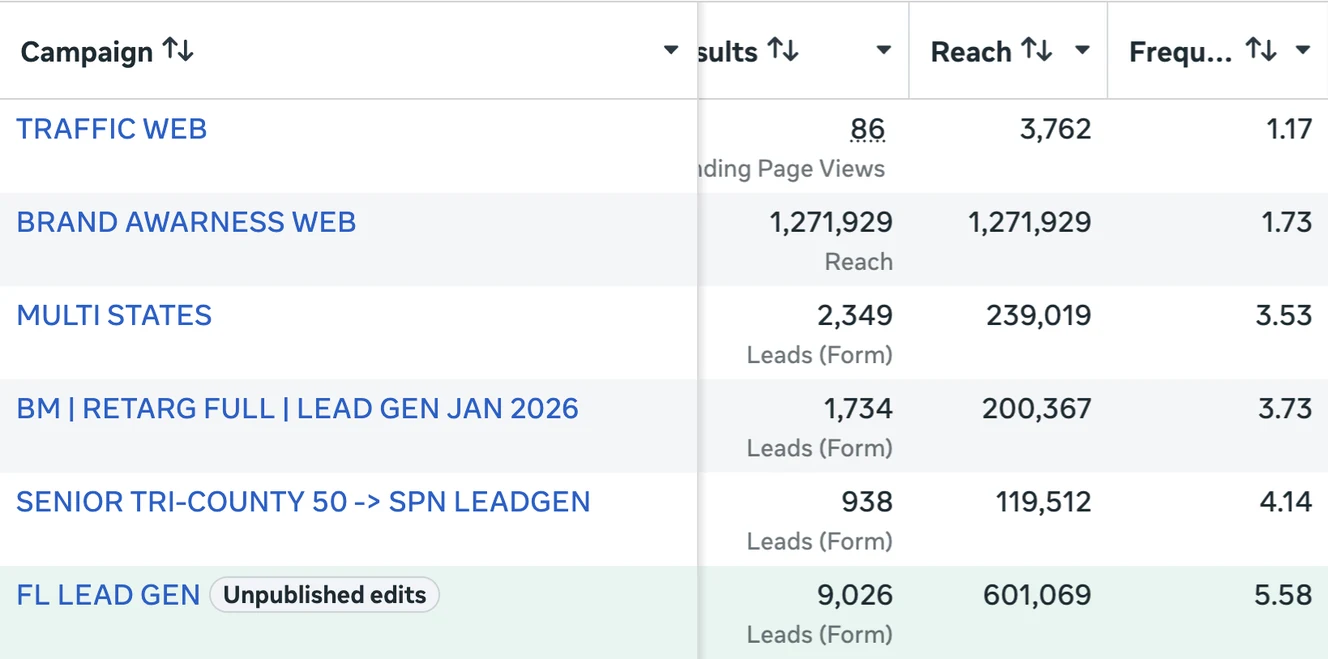Click Leads (Form) label in FL LEAD GEN row

click(x=820, y=635)
